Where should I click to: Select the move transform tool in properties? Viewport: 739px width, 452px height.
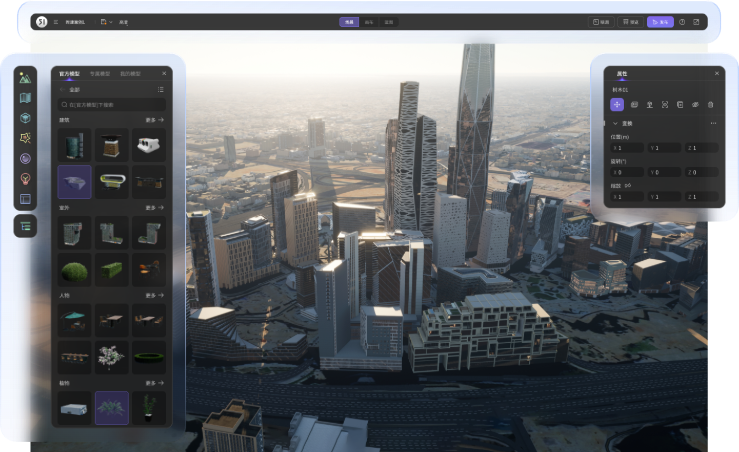tap(617, 104)
